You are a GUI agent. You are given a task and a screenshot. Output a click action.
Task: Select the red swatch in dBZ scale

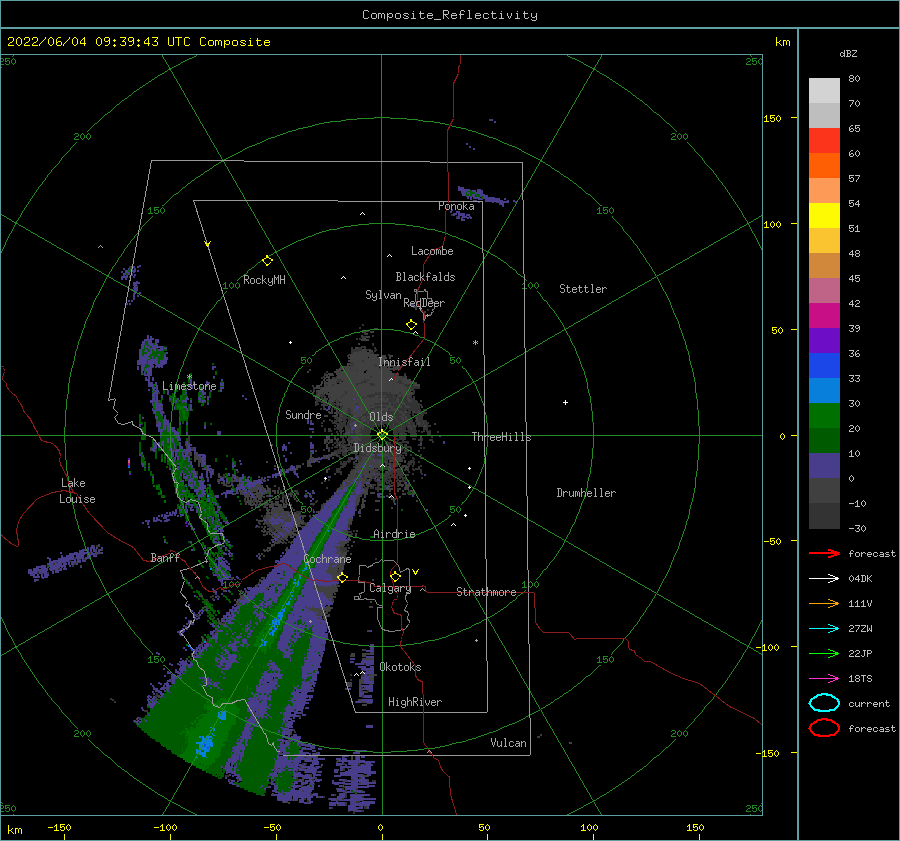point(824,140)
